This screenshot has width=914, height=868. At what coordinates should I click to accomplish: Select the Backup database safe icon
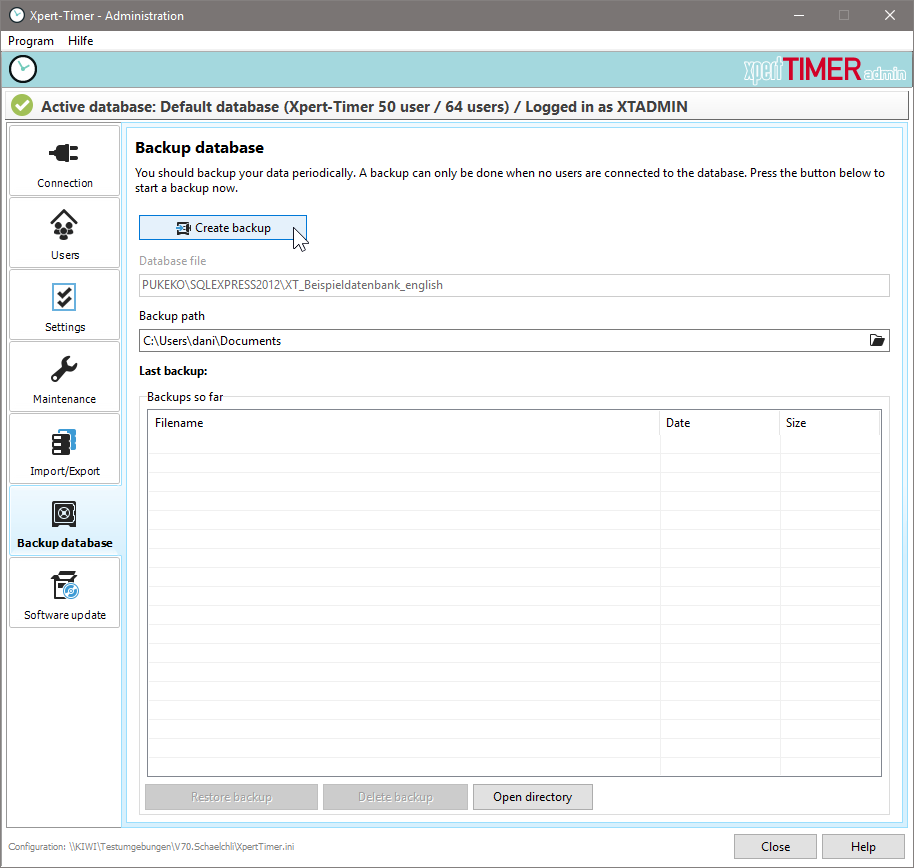pos(65,514)
